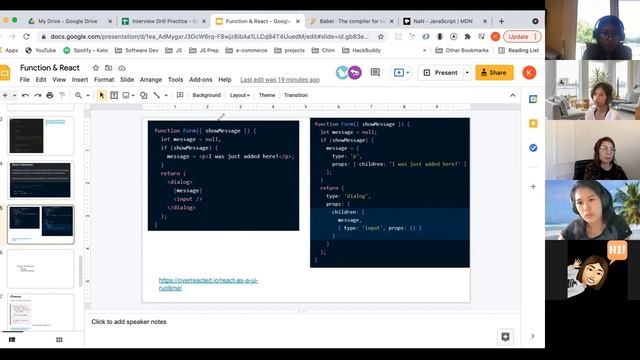Check the cloud document status icon
Image resolution: width=640 pixels, height=360 pixels.
[x=122, y=68]
